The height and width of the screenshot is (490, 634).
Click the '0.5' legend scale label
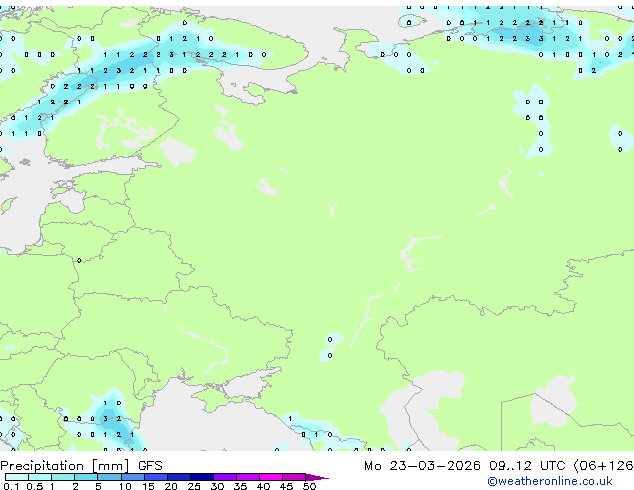34,486
